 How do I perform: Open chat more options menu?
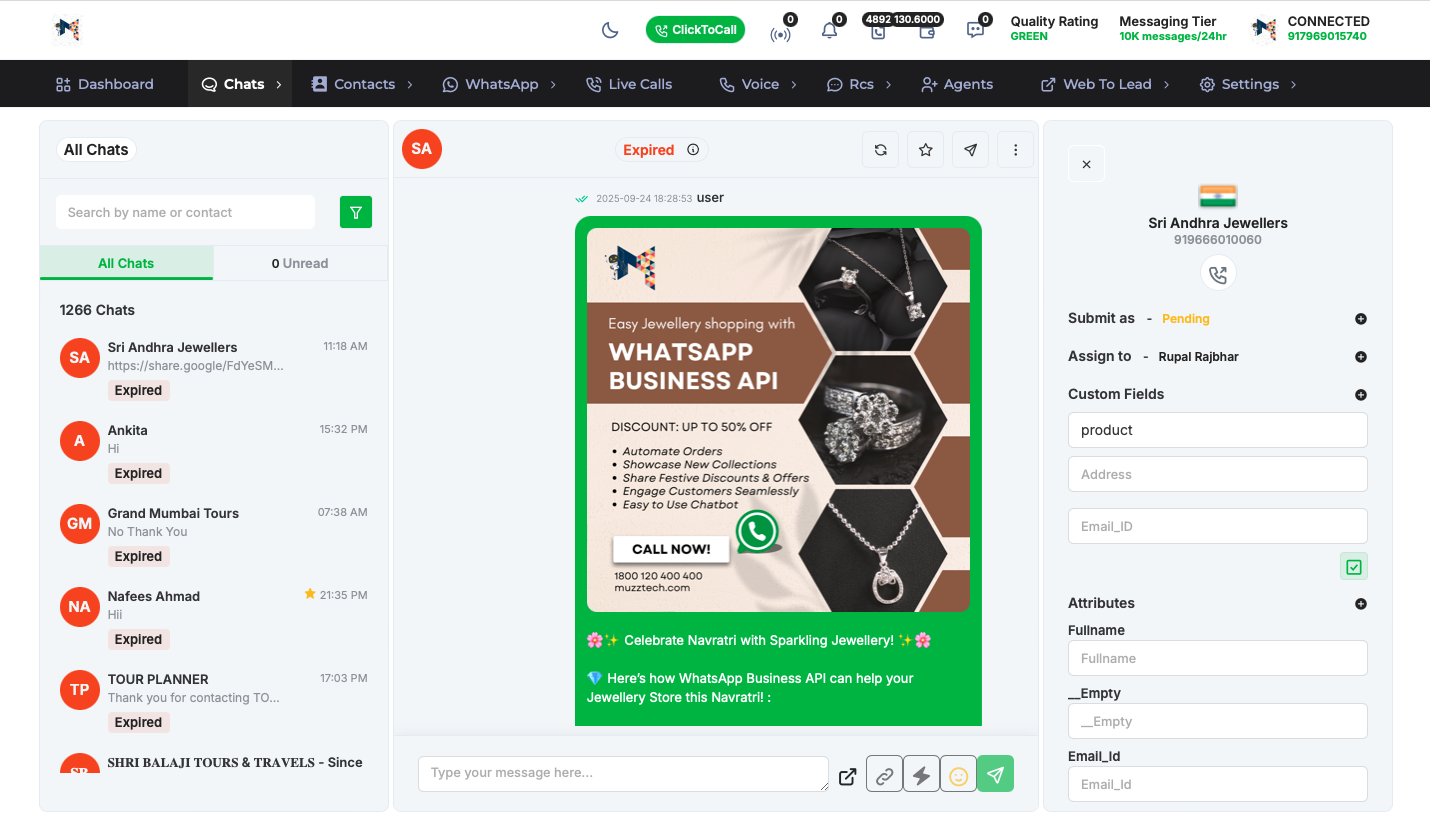point(1015,150)
